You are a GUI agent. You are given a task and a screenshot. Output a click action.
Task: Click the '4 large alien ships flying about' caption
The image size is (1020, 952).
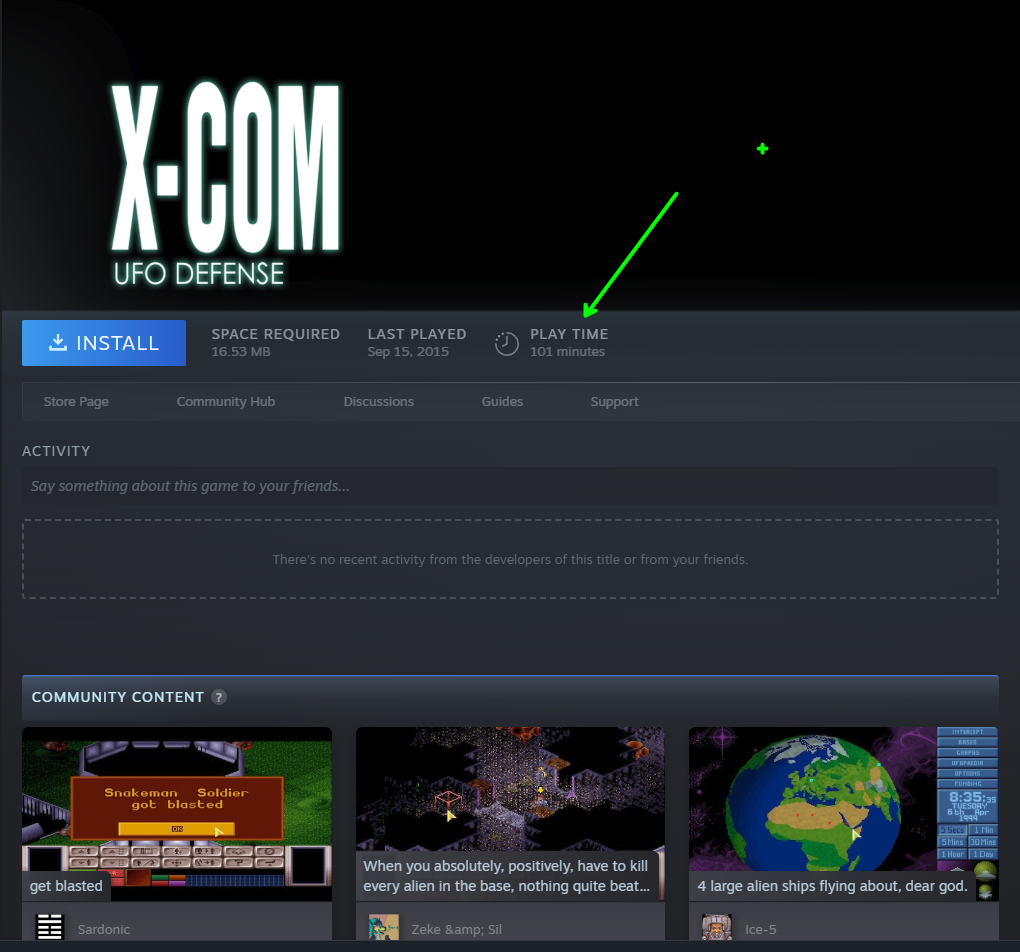[832, 886]
